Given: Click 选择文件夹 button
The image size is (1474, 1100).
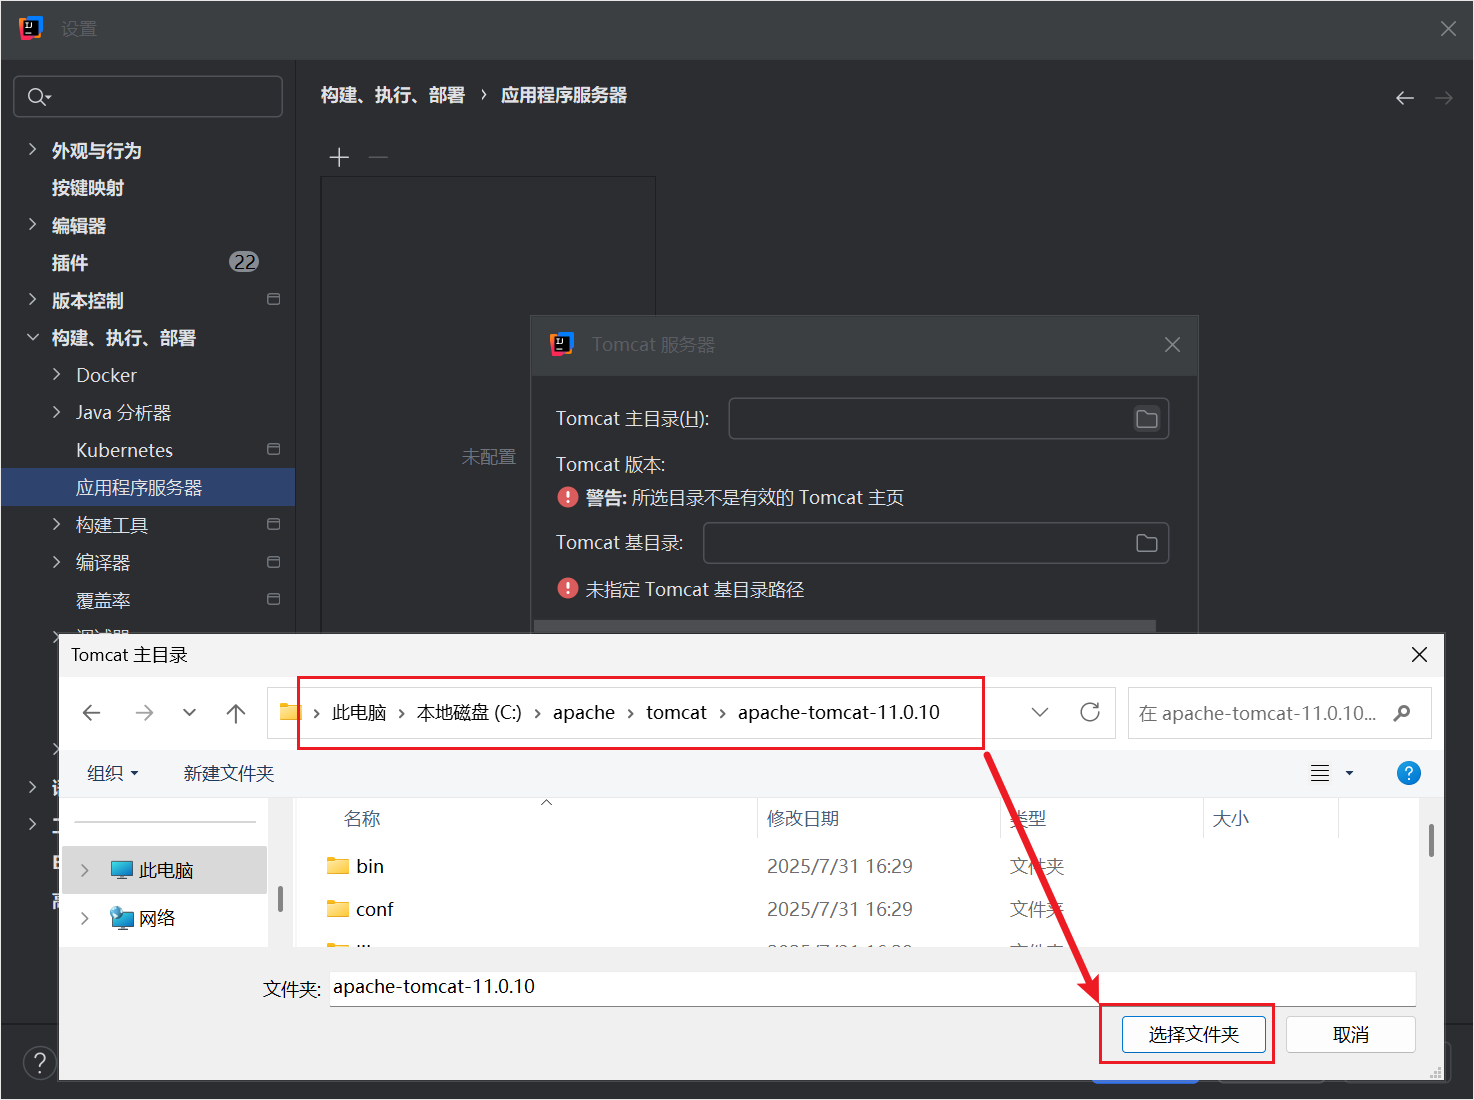Looking at the screenshot, I should 1194,1034.
